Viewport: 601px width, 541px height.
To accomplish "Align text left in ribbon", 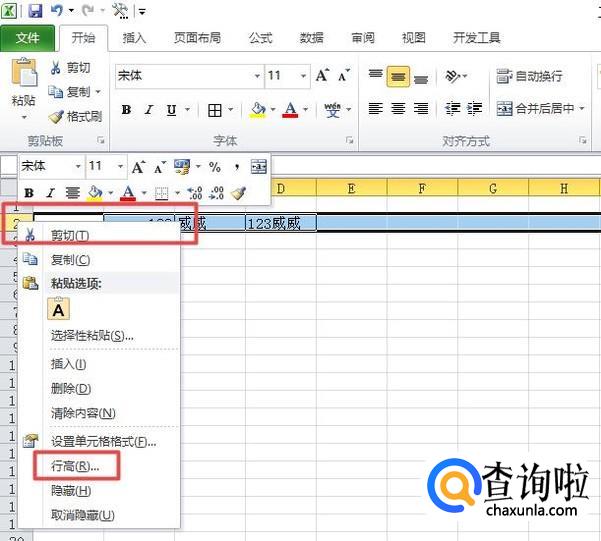I will (375, 109).
